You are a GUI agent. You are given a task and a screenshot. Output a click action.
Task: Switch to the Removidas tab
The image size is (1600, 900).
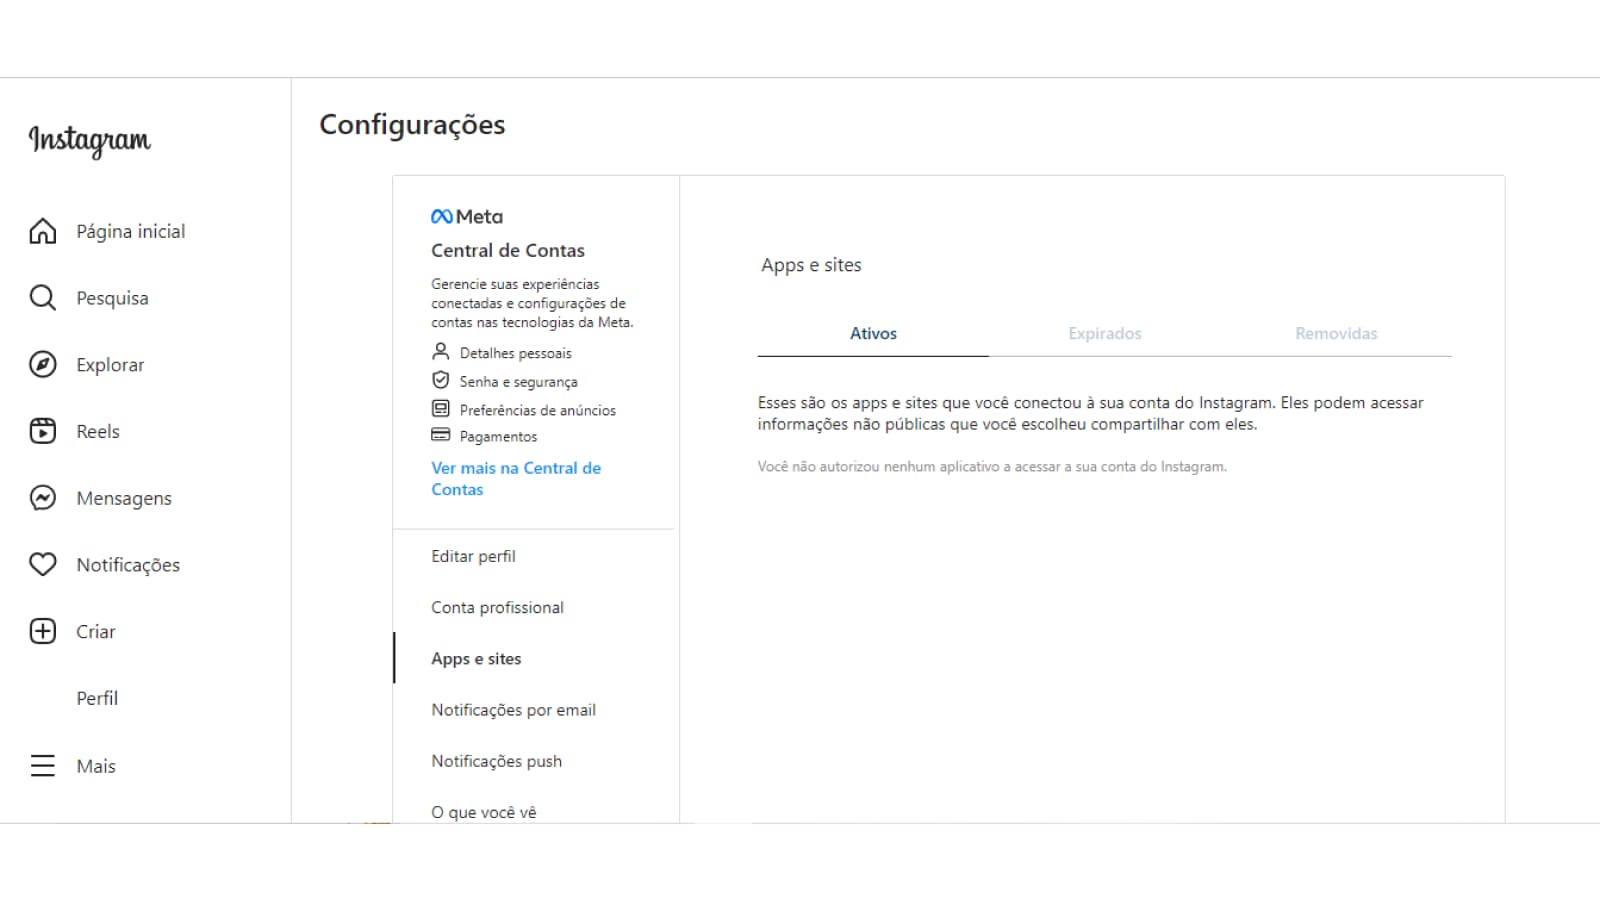tap(1336, 334)
